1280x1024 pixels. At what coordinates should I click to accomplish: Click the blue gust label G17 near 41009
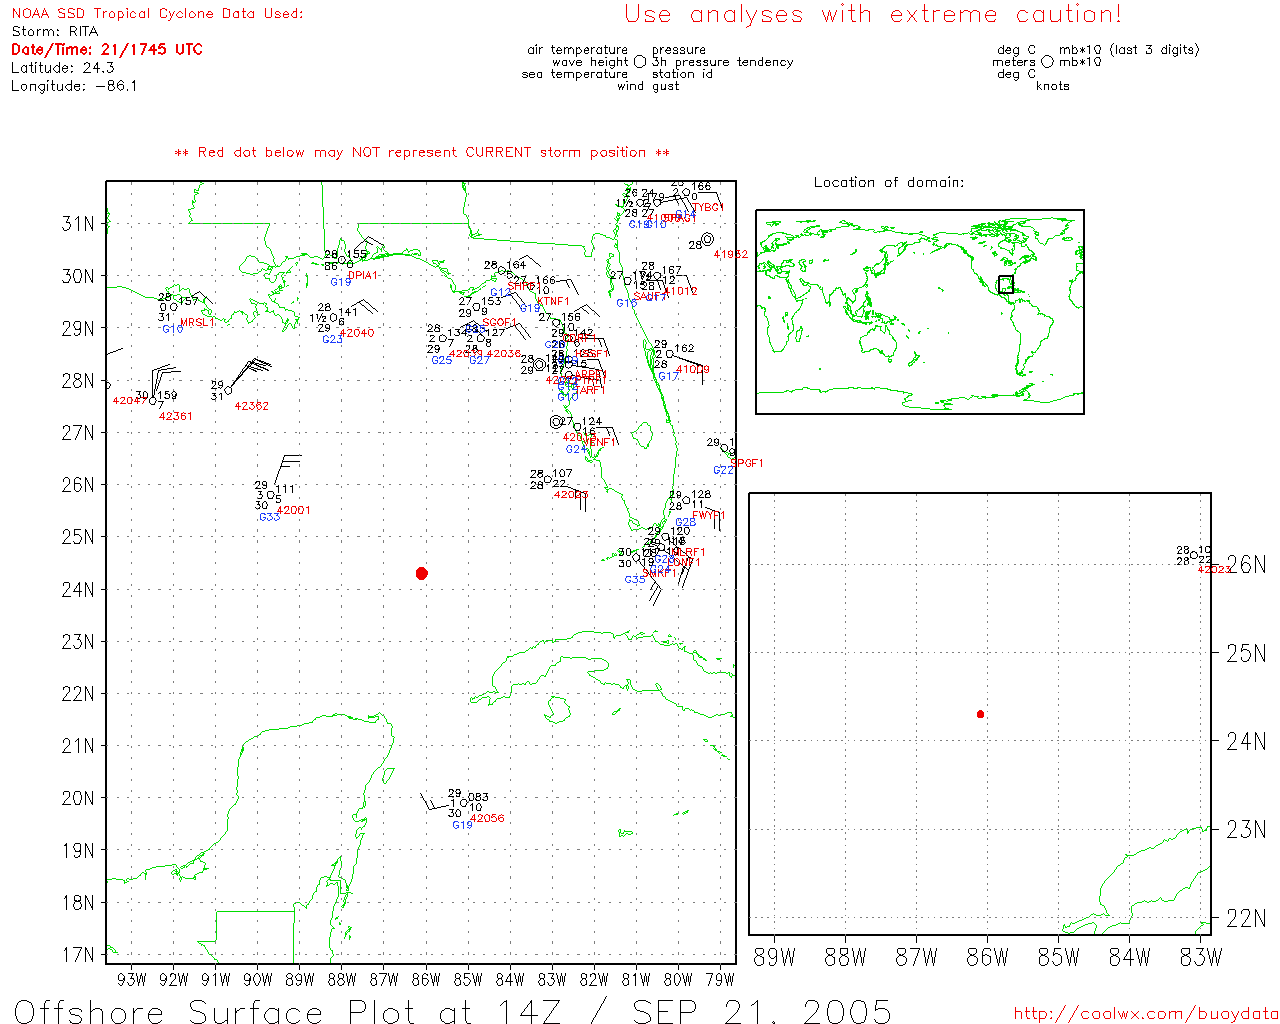pyautogui.click(x=668, y=377)
